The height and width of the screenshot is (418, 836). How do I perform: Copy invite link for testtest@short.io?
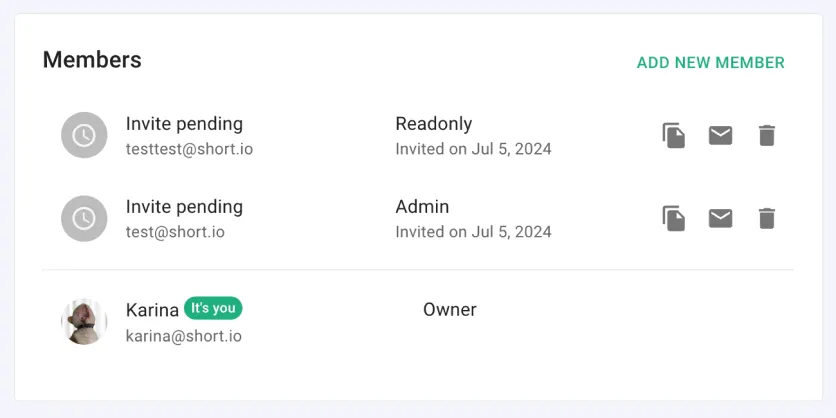click(x=674, y=135)
